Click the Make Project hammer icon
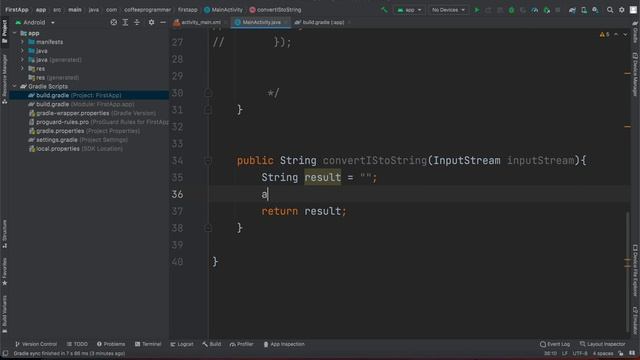The image size is (640, 360). click(384, 10)
